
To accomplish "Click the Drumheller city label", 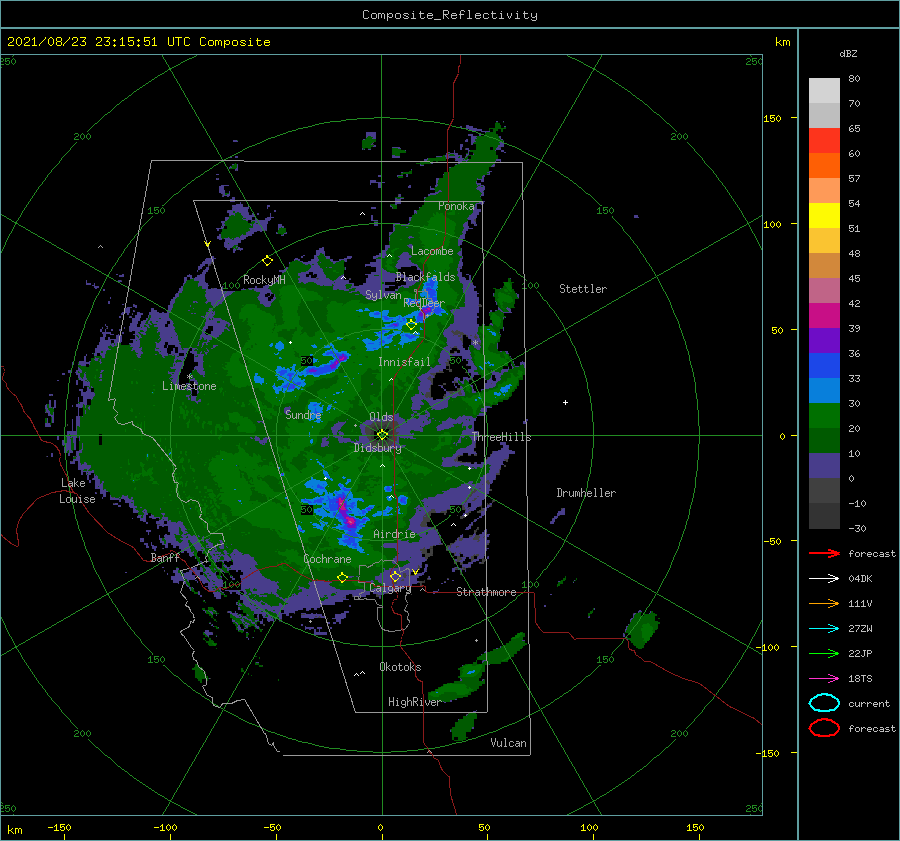I will (x=586, y=493).
